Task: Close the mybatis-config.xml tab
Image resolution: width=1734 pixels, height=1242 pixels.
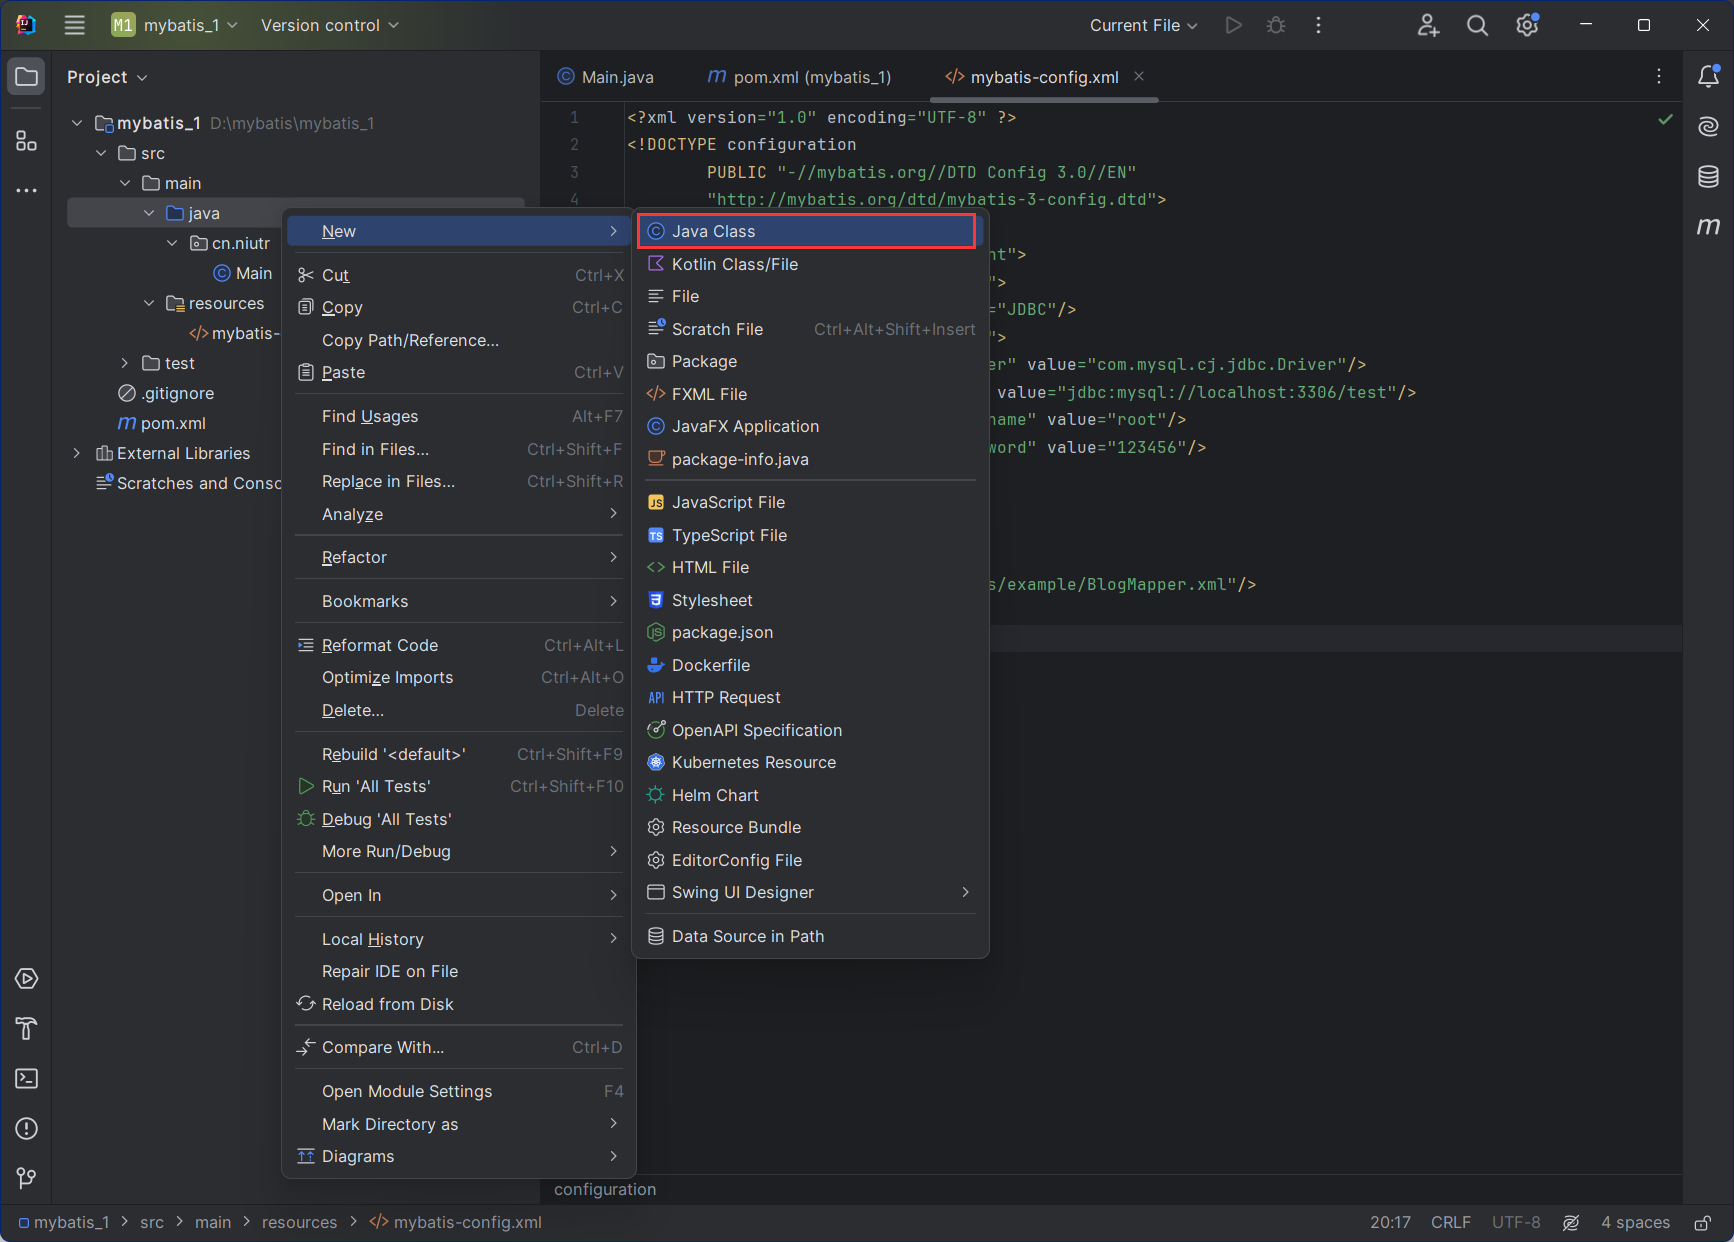Action: pyautogui.click(x=1139, y=77)
